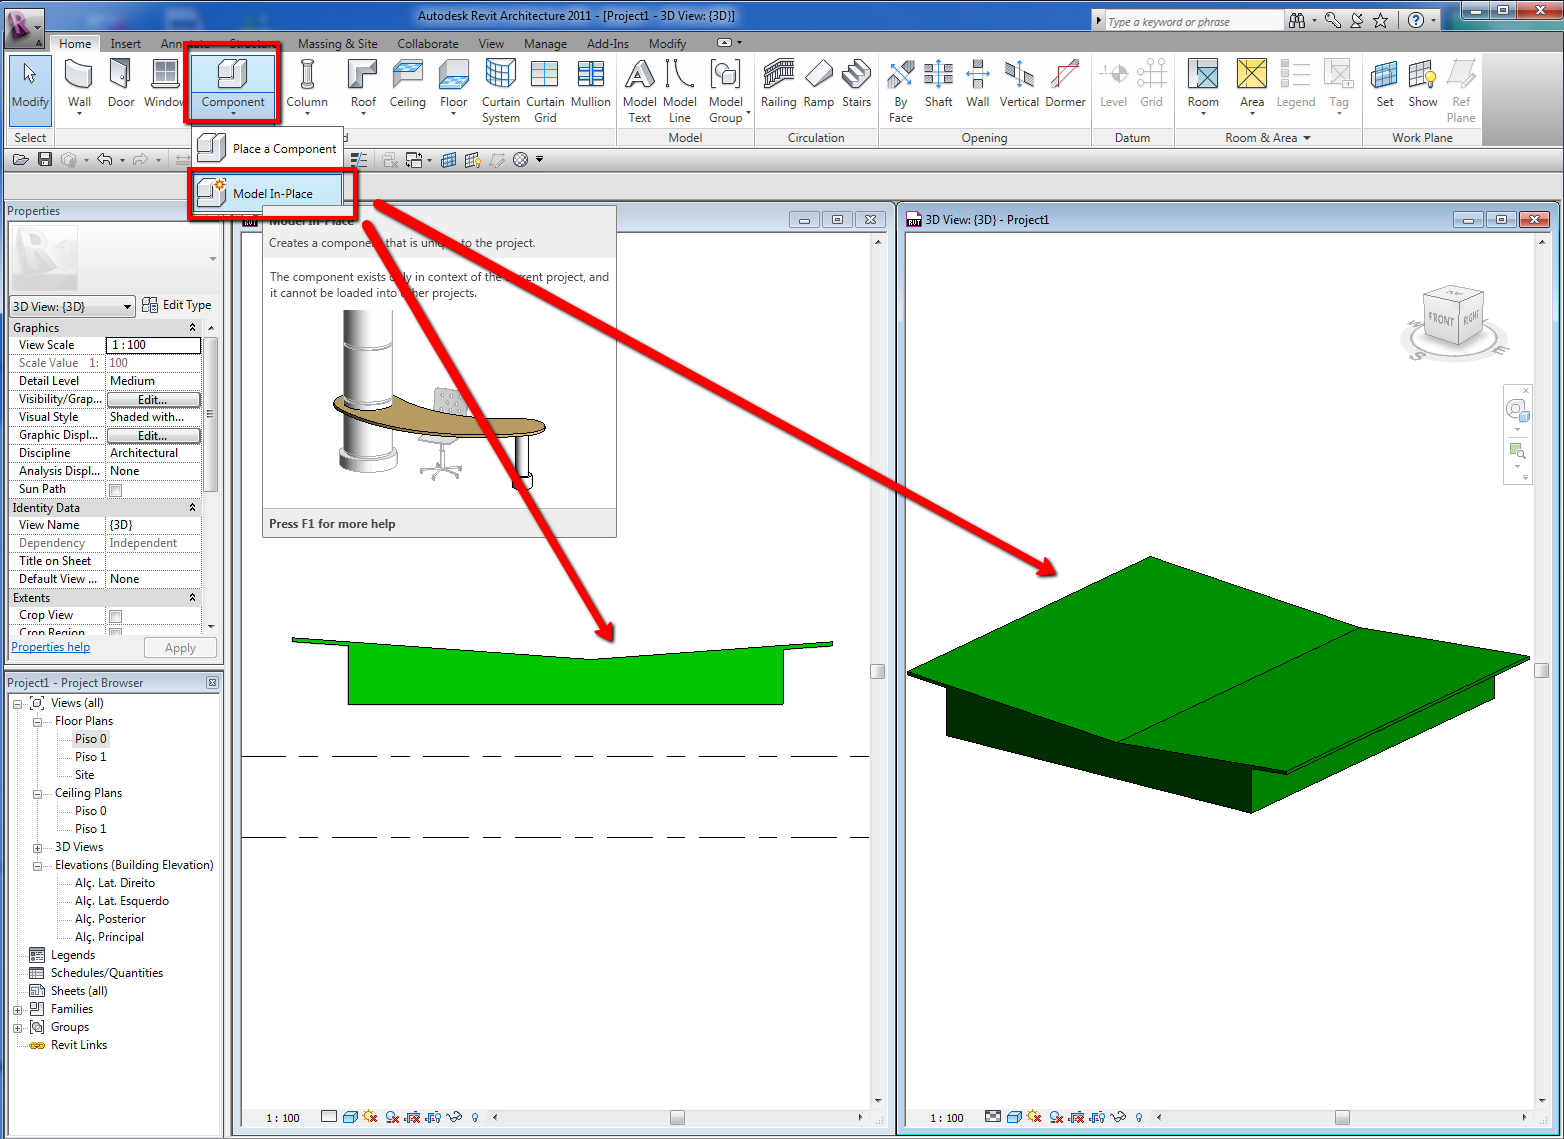Collapse the Graphics properties section
Viewport: 1564px width, 1139px height.
193,328
